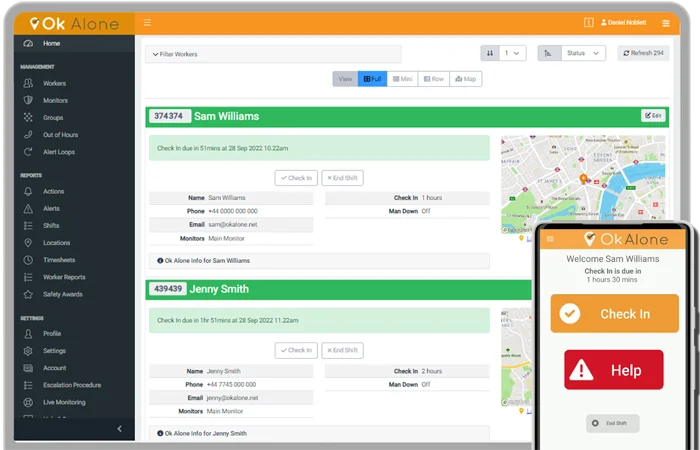Click the Timesheets clock icon
Viewport: 700px width, 450px height.
[28, 260]
